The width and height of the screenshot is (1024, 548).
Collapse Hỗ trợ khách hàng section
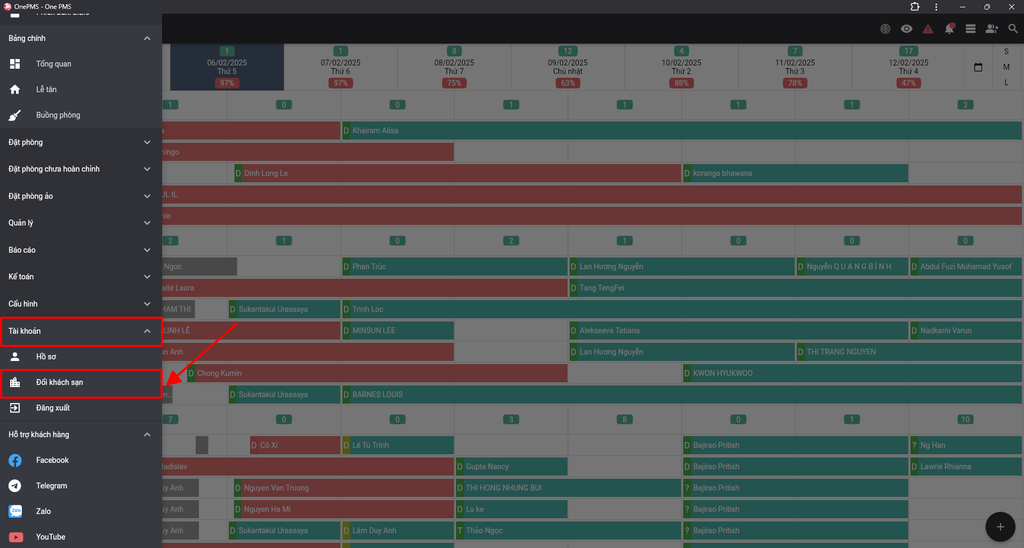(81, 434)
